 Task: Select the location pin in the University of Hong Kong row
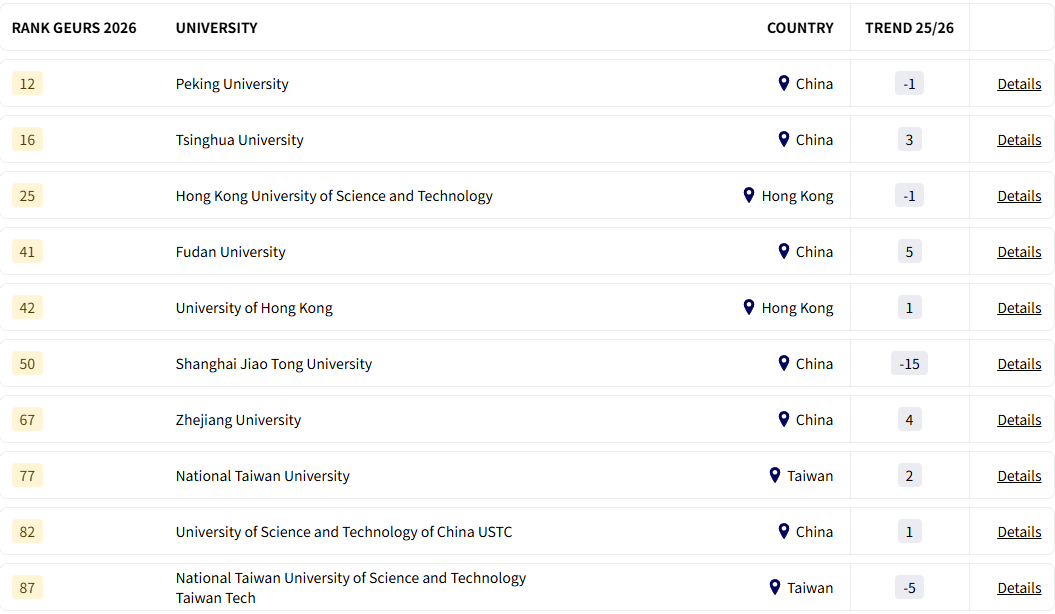click(x=748, y=307)
